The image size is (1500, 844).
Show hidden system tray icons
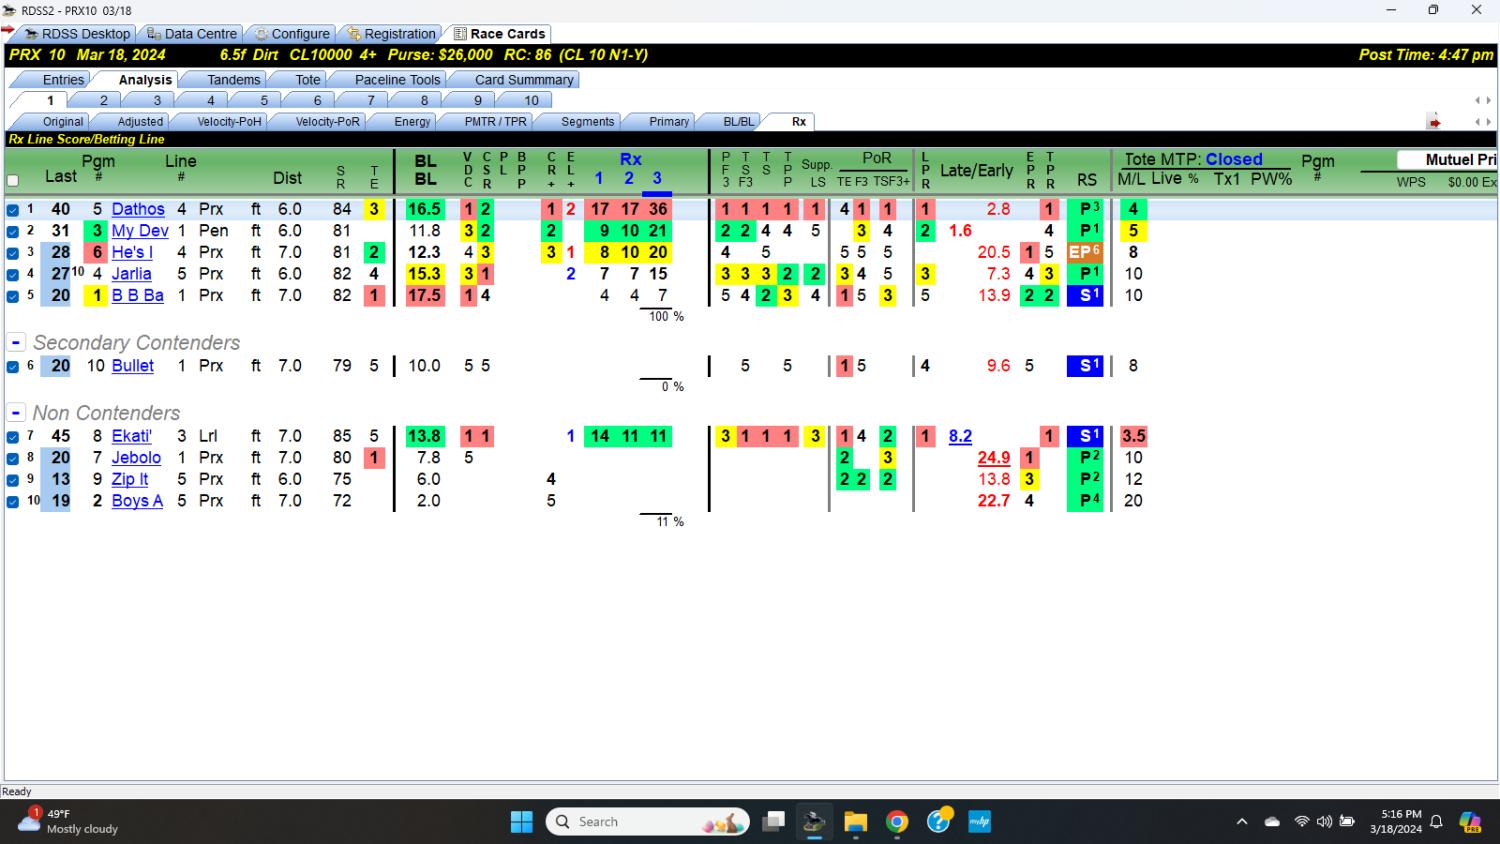coord(1242,822)
